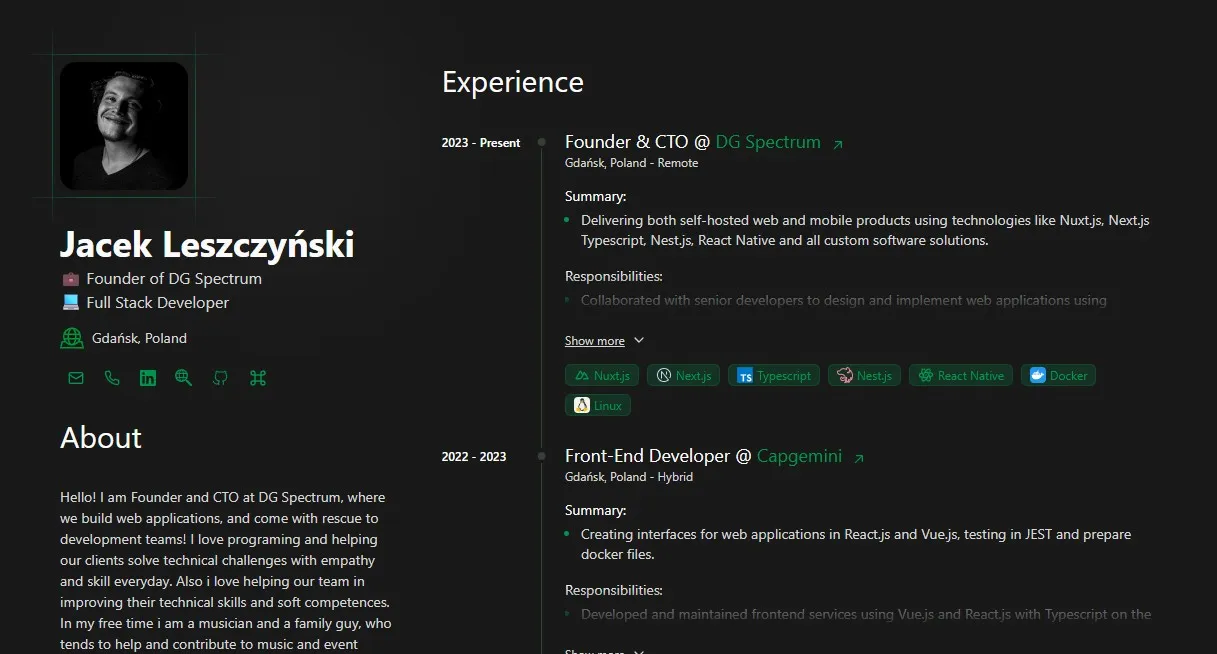Open the DG Spectrum company link

pyautogui.click(x=767, y=141)
